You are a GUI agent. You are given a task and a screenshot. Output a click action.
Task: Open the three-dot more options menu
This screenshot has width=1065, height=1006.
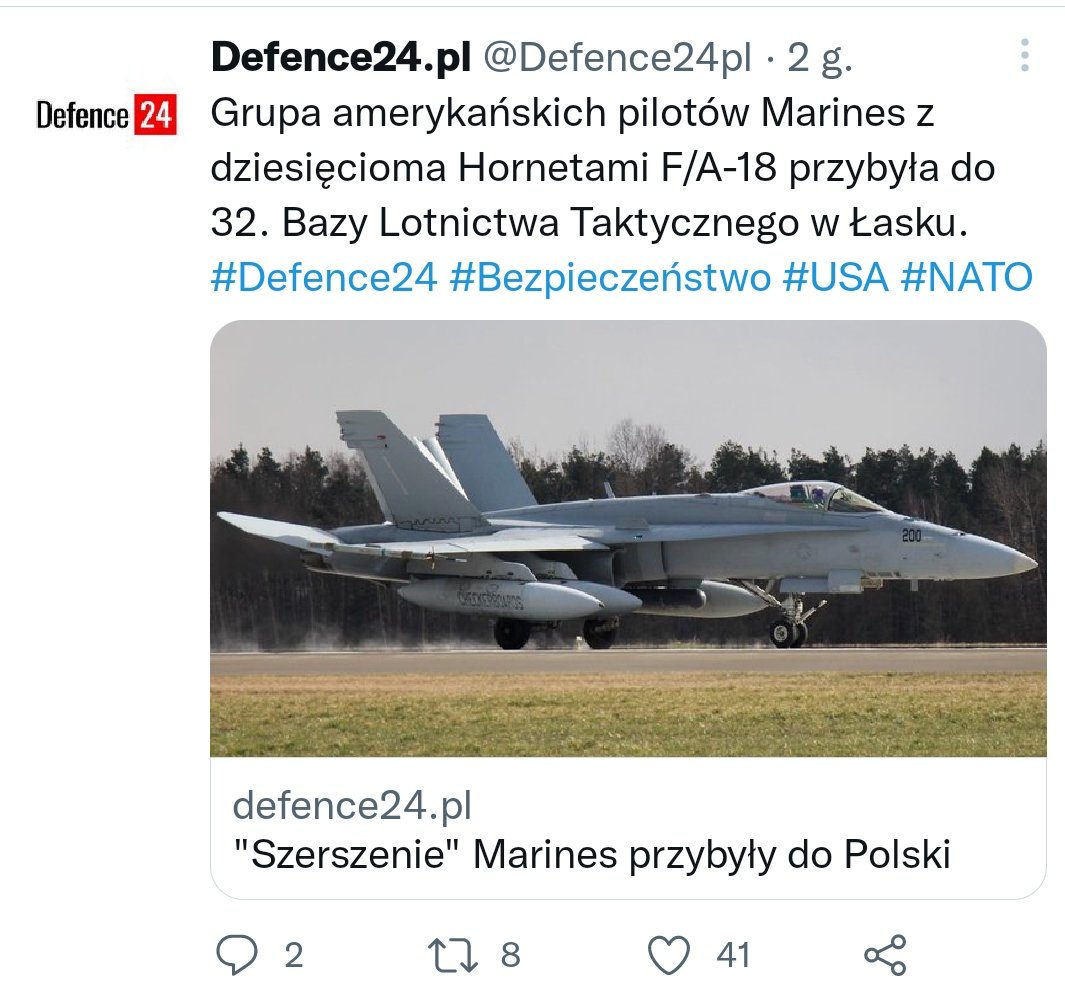coord(1024,56)
